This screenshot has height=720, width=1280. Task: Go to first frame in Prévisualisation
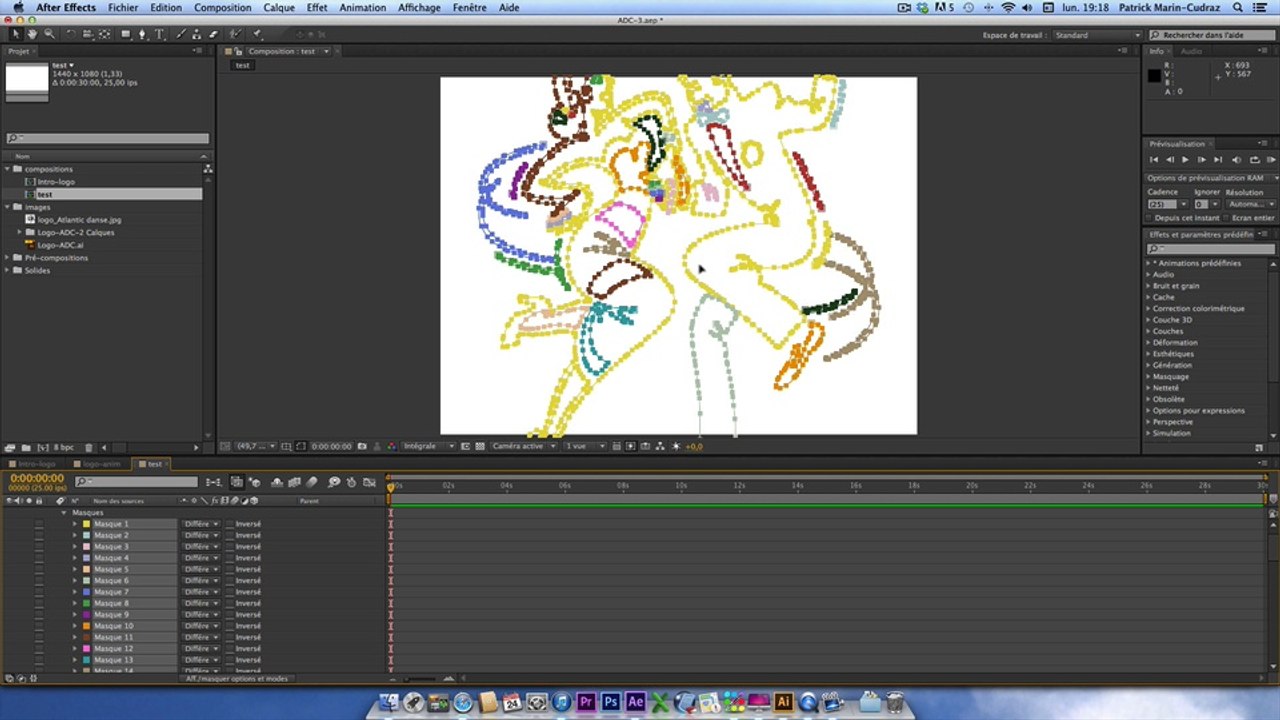coord(1153,160)
